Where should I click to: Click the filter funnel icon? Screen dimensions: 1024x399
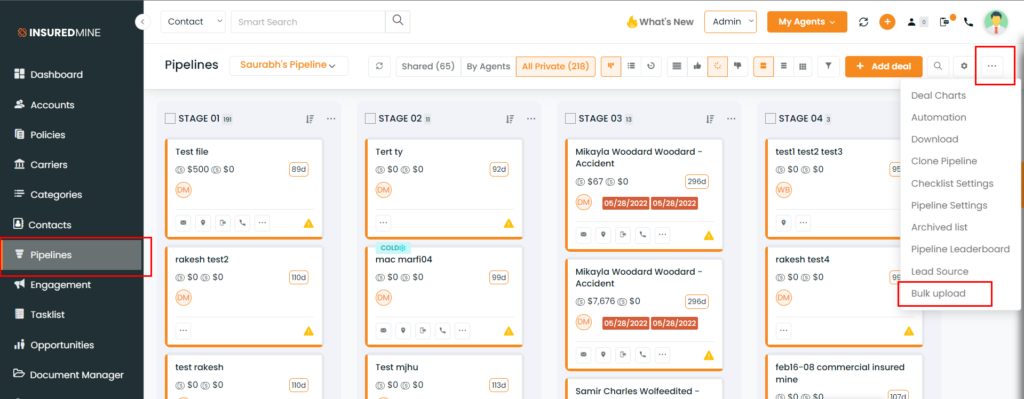pyautogui.click(x=828, y=66)
